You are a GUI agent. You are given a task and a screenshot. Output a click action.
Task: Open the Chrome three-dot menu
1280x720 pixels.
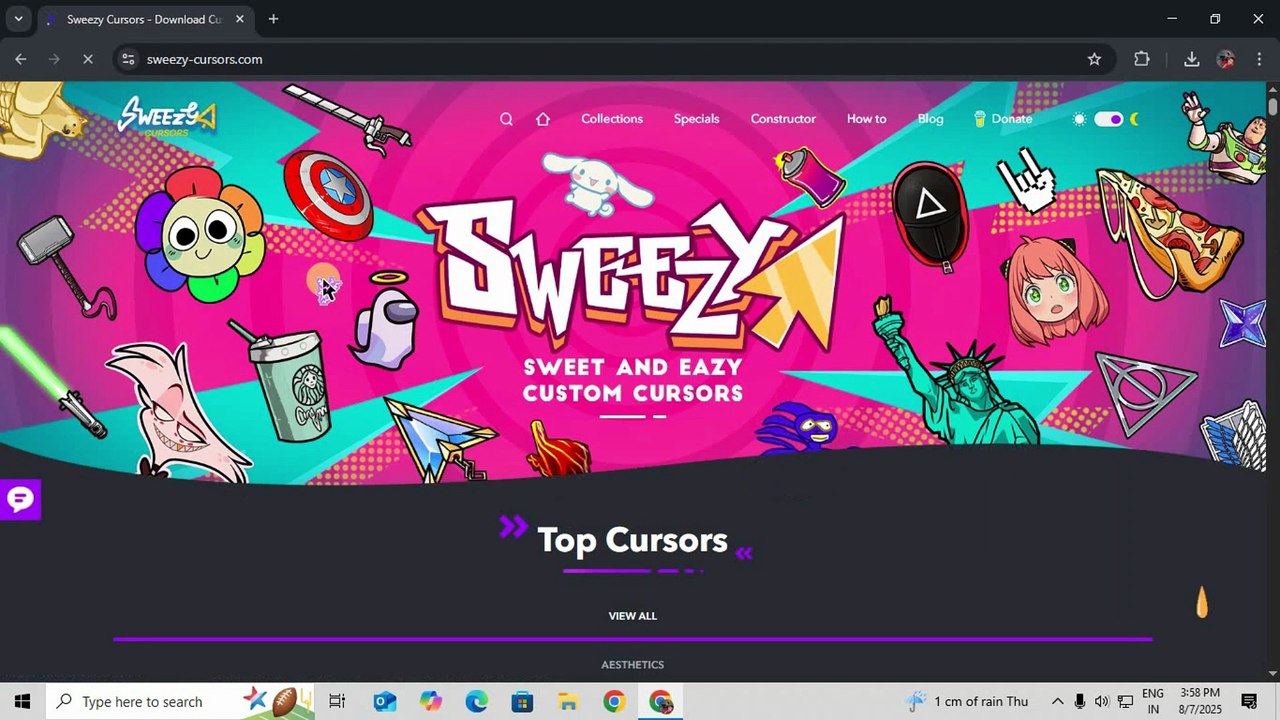[1259, 59]
